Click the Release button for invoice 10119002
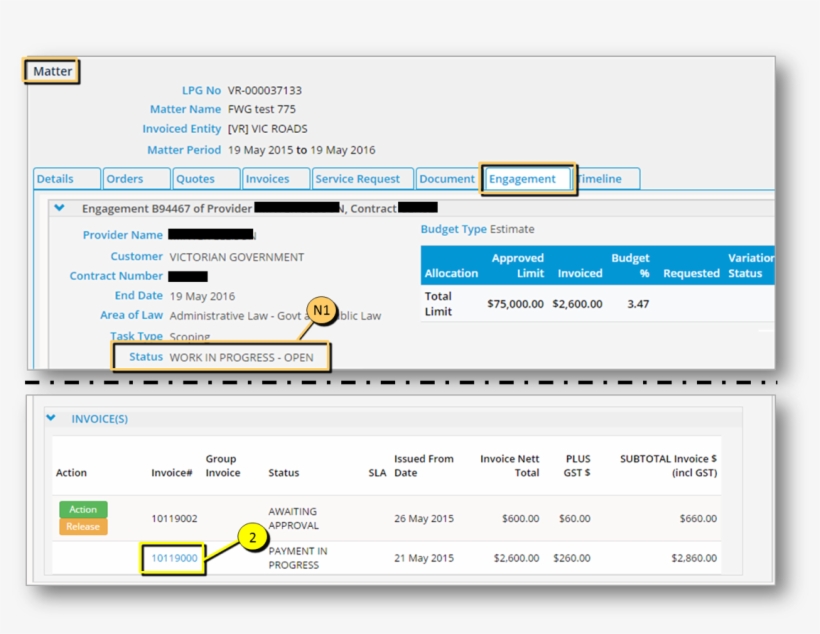Viewport: 820px width, 634px height. (83, 526)
